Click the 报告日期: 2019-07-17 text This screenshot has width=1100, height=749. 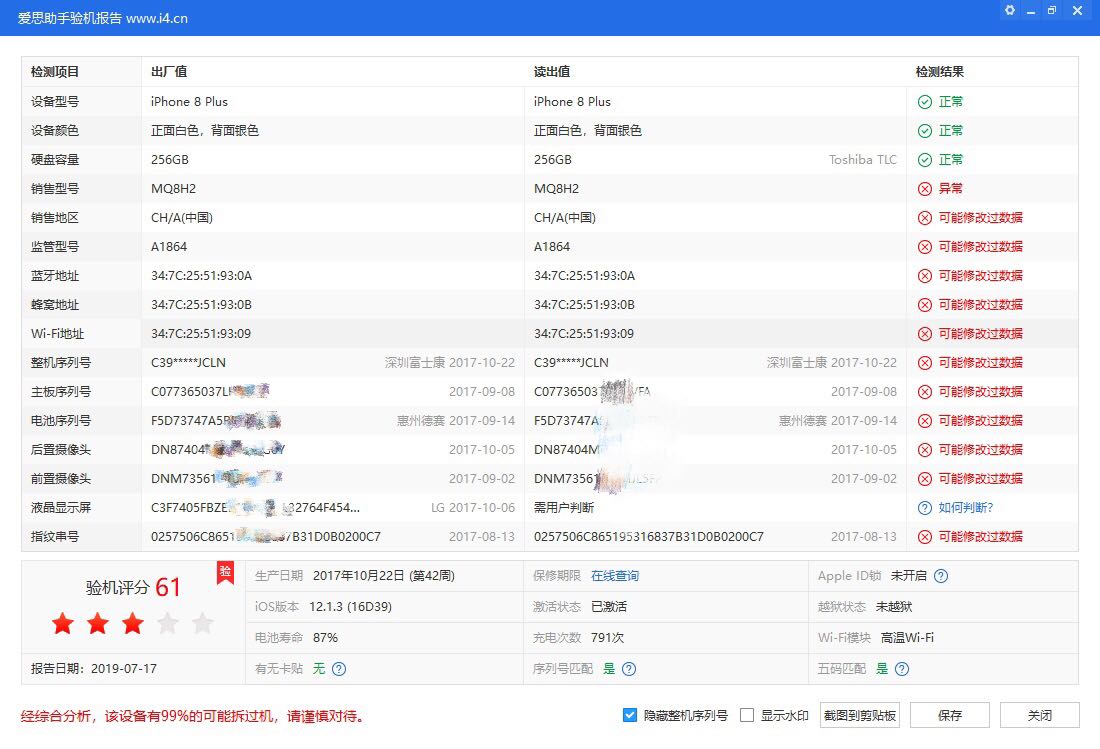(x=94, y=668)
